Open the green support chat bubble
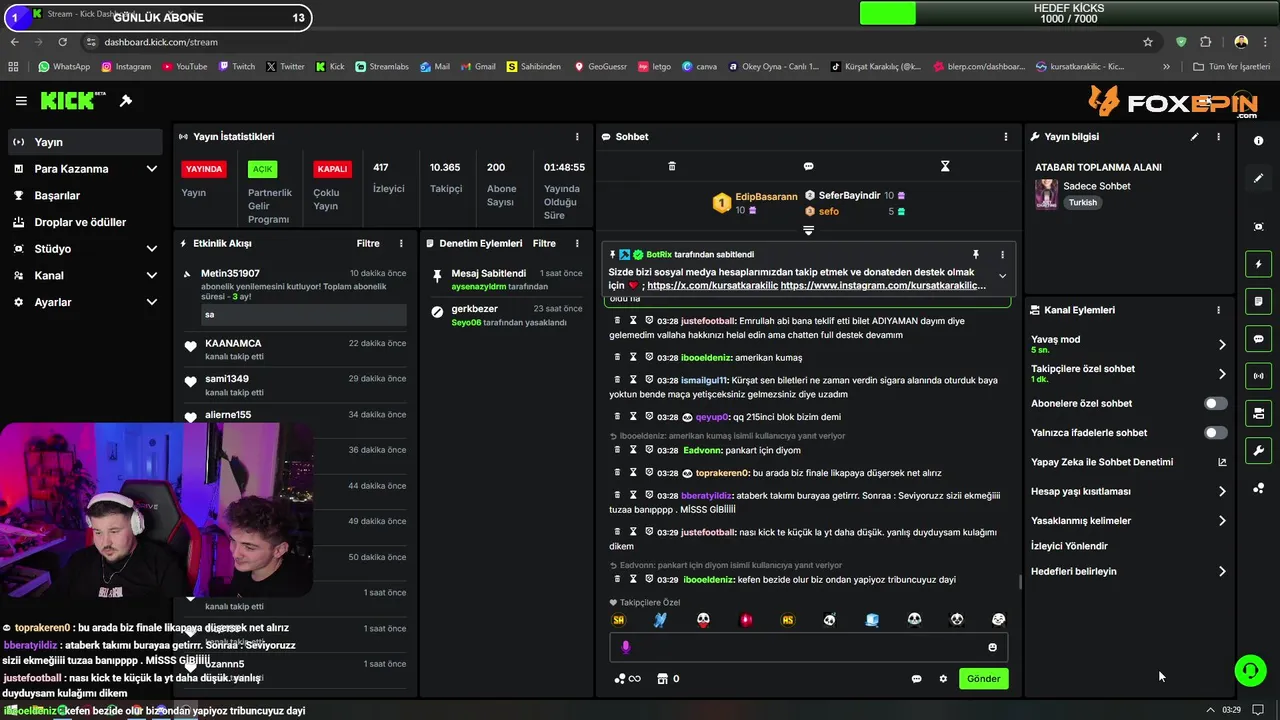The width and height of the screenshot is (1280, 720). (1250, 670)
